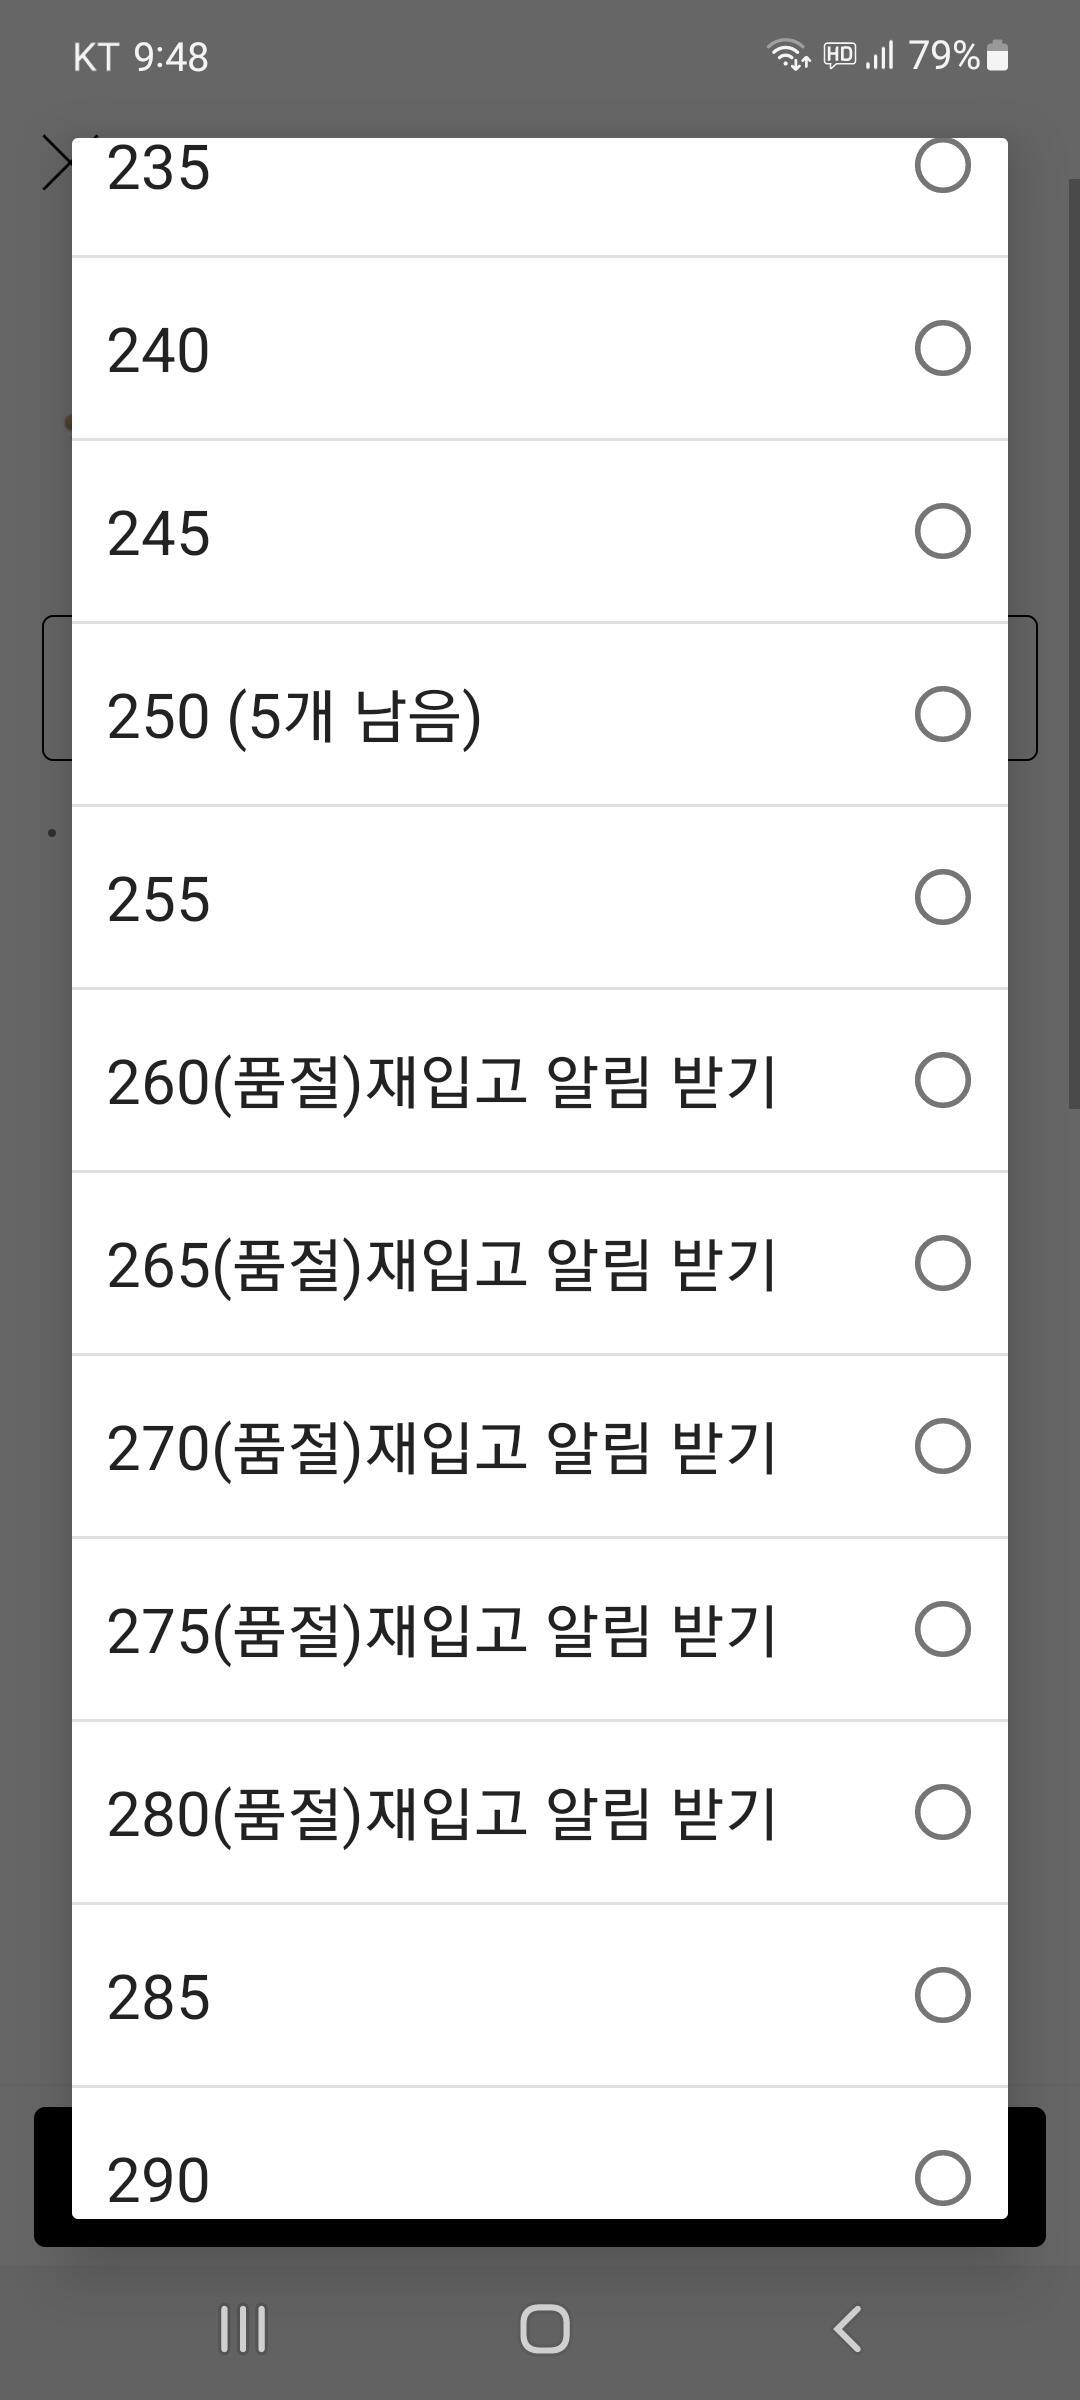The image size is (1080, 2400).
Task: Tap the Wi-Fi status icon
Action: (788, 55)
